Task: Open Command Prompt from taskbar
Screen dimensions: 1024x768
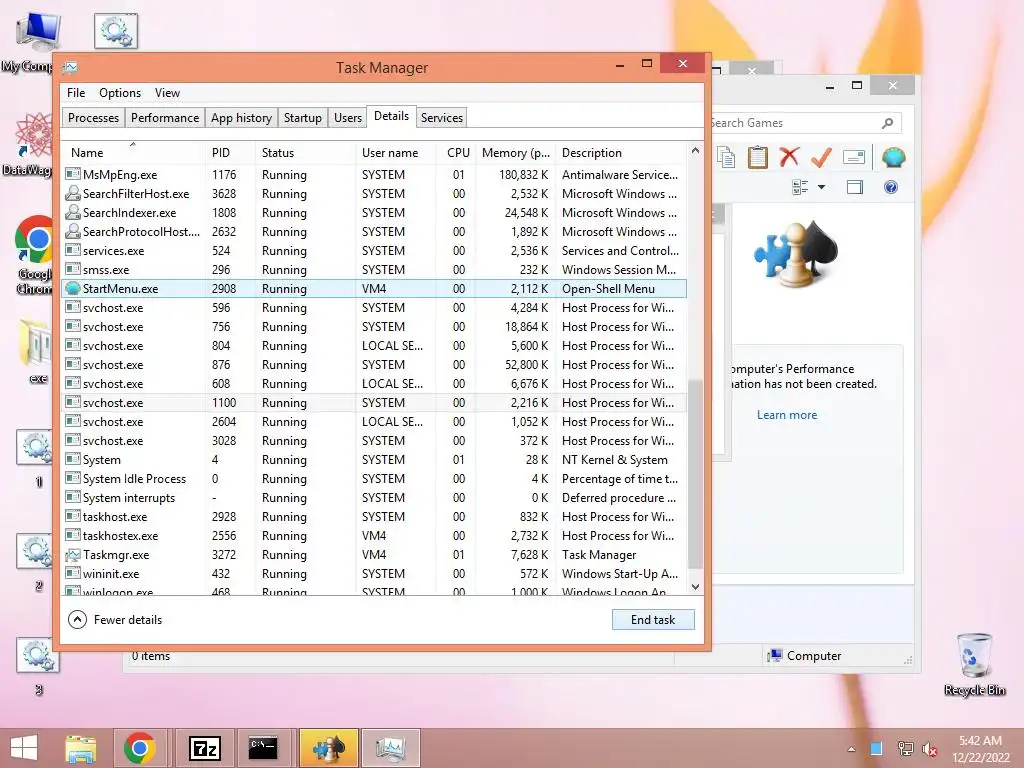Action: pyautogui.click(x=263, y=748)
